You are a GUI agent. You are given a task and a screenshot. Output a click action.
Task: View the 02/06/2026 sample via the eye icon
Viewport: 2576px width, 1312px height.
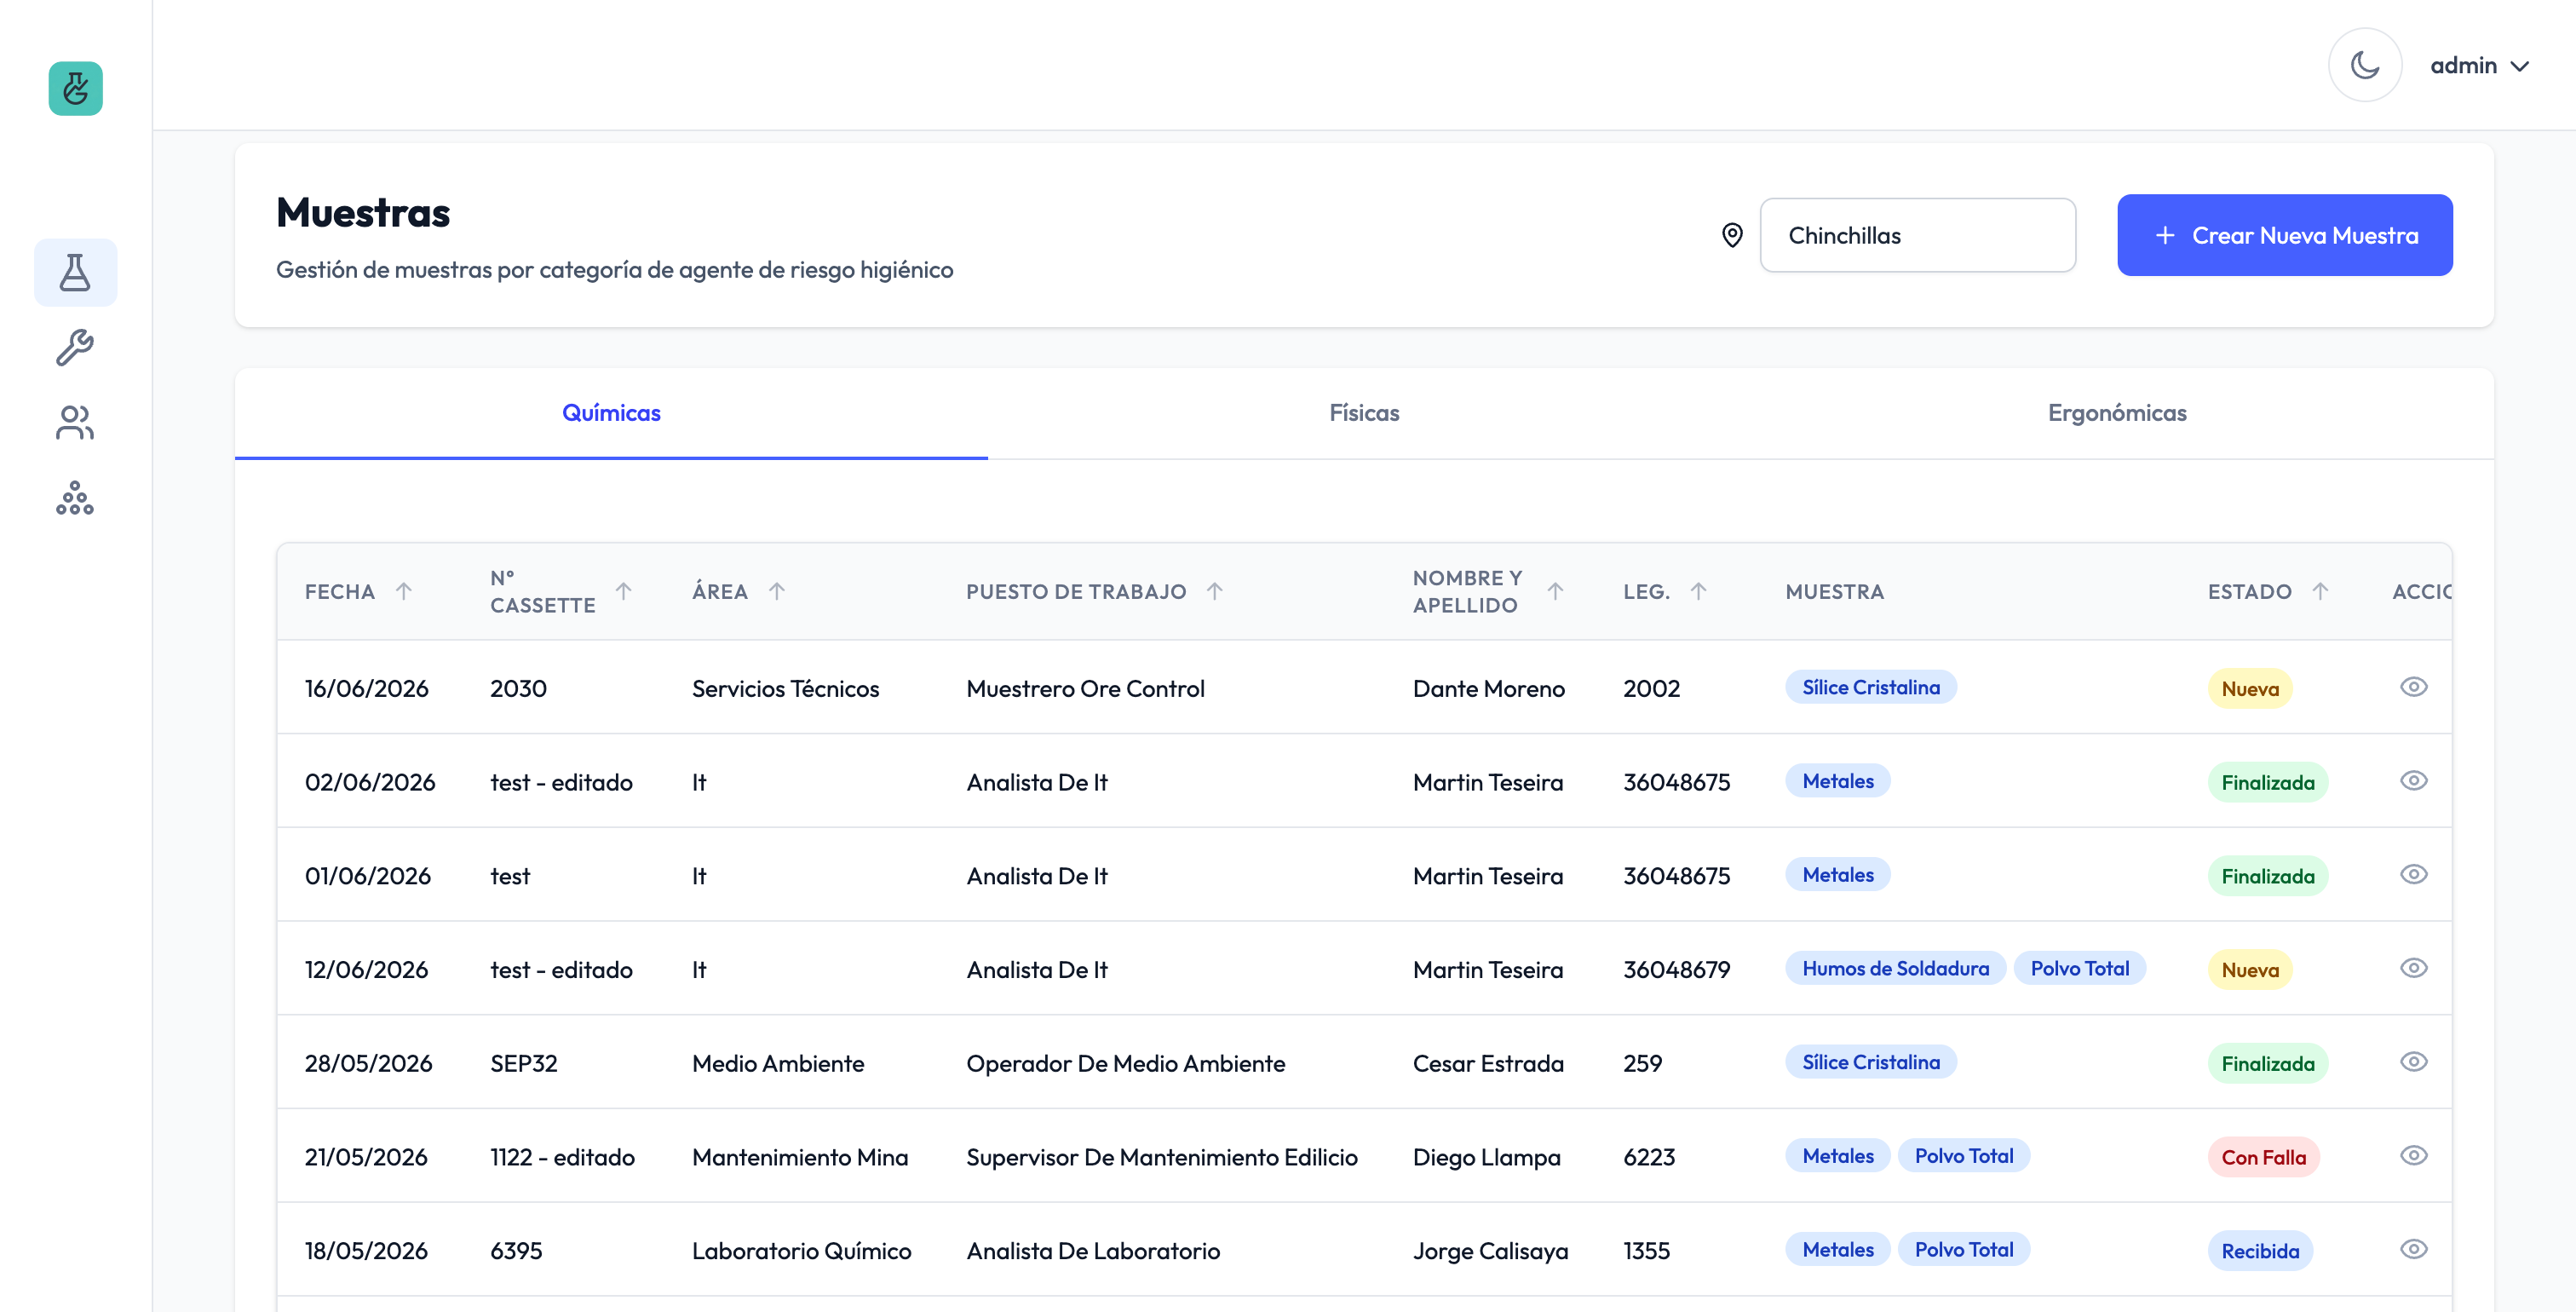coord(2413,781)
